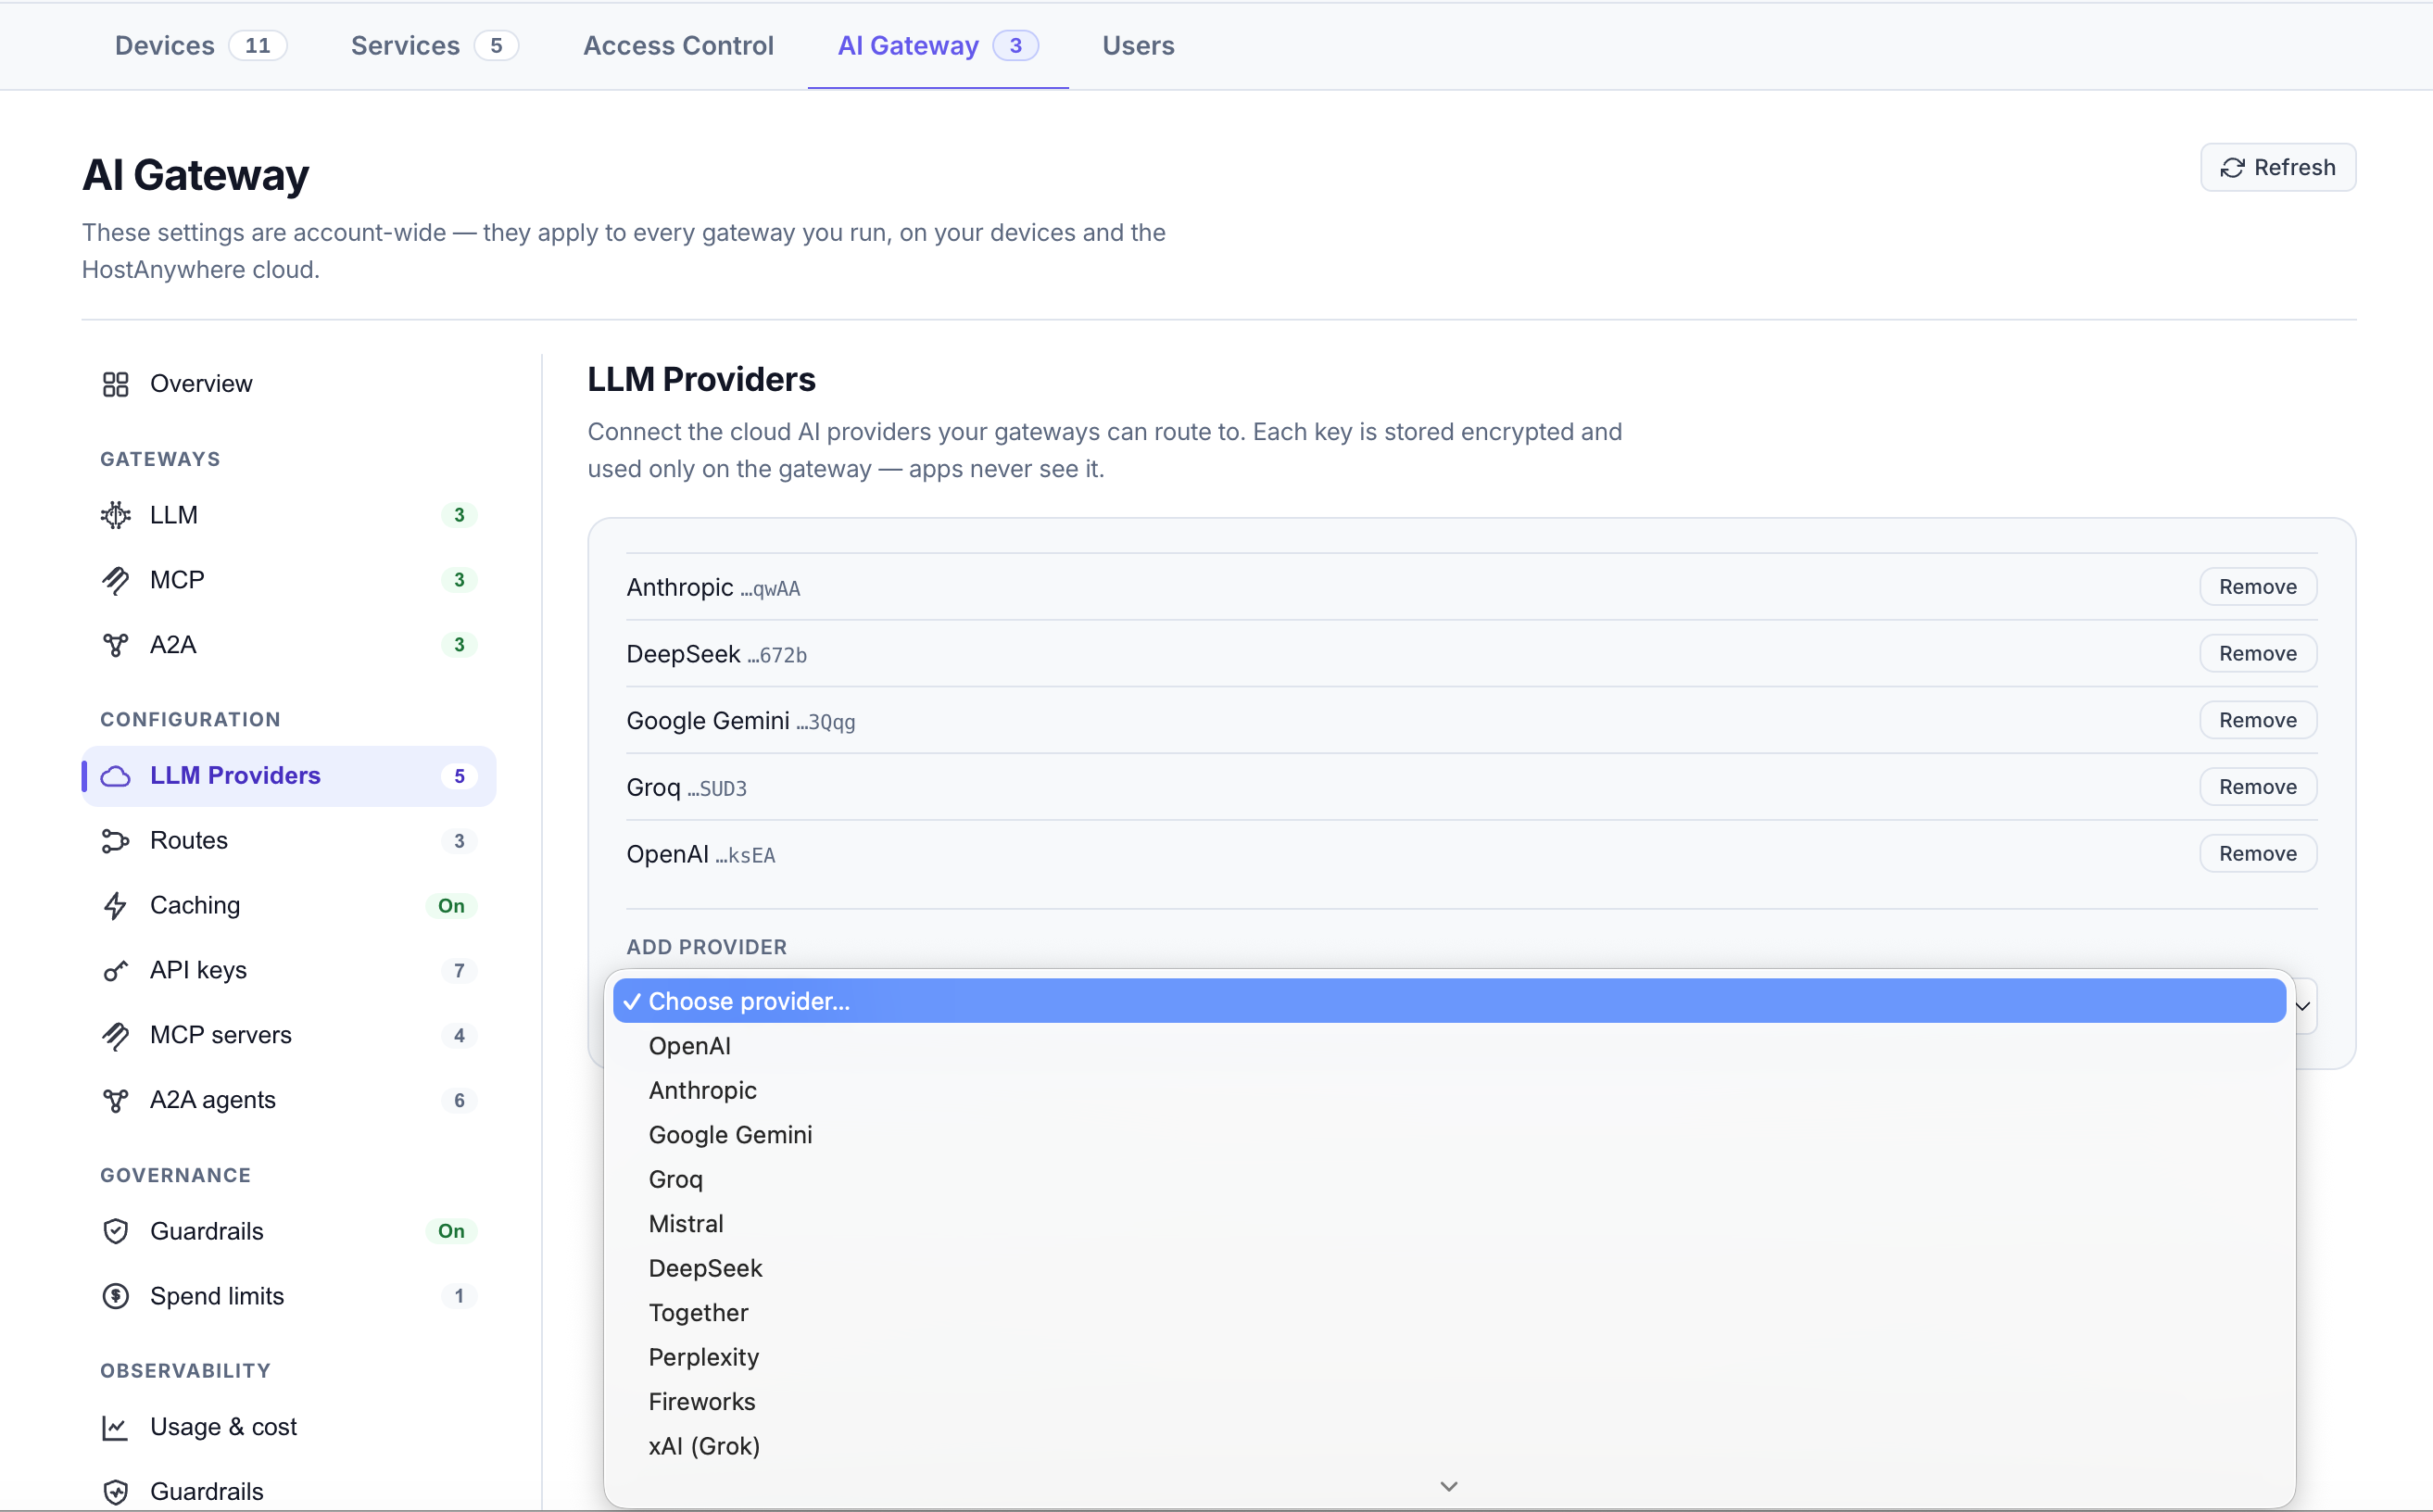Screen dimensions: 2433x1512
Task: Click the refresh arrows icon
Action: tap(2232, 168)
